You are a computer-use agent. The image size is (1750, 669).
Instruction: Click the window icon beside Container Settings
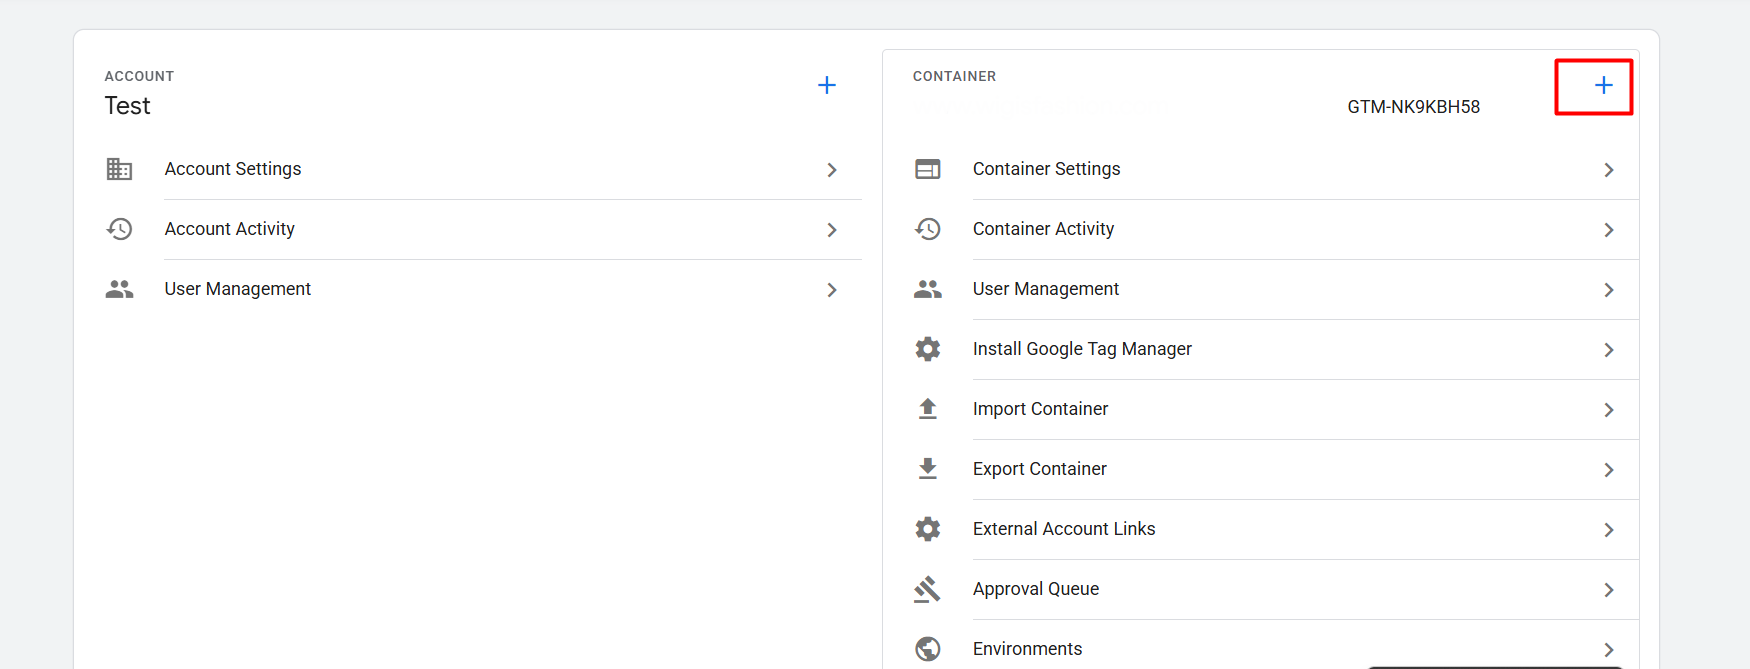tap(927, 169)
